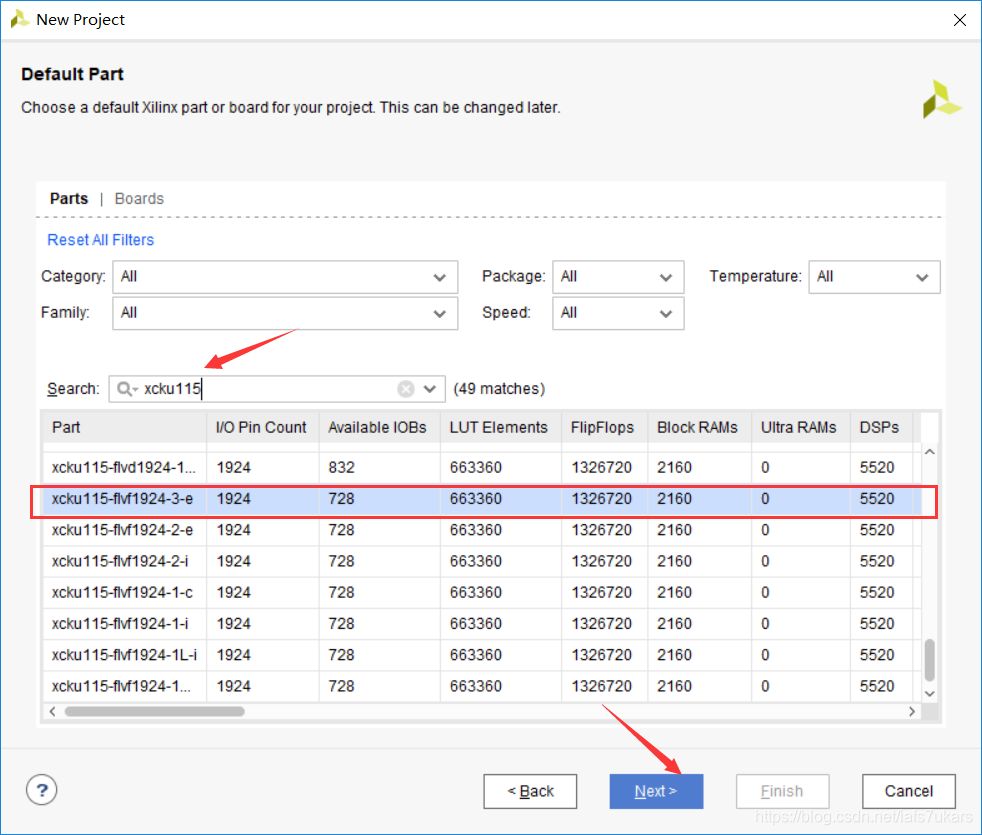Click the table scroll right arrow
This screenshot has height=835, width=982.
(x=912, y=712)
